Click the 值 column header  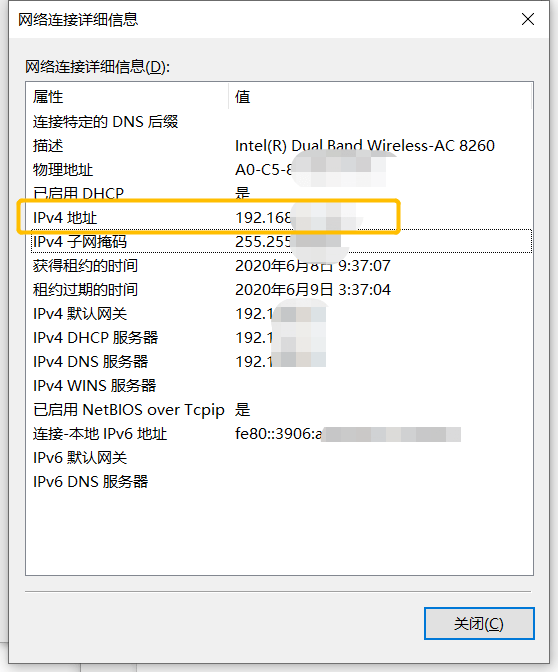(380, 97)
